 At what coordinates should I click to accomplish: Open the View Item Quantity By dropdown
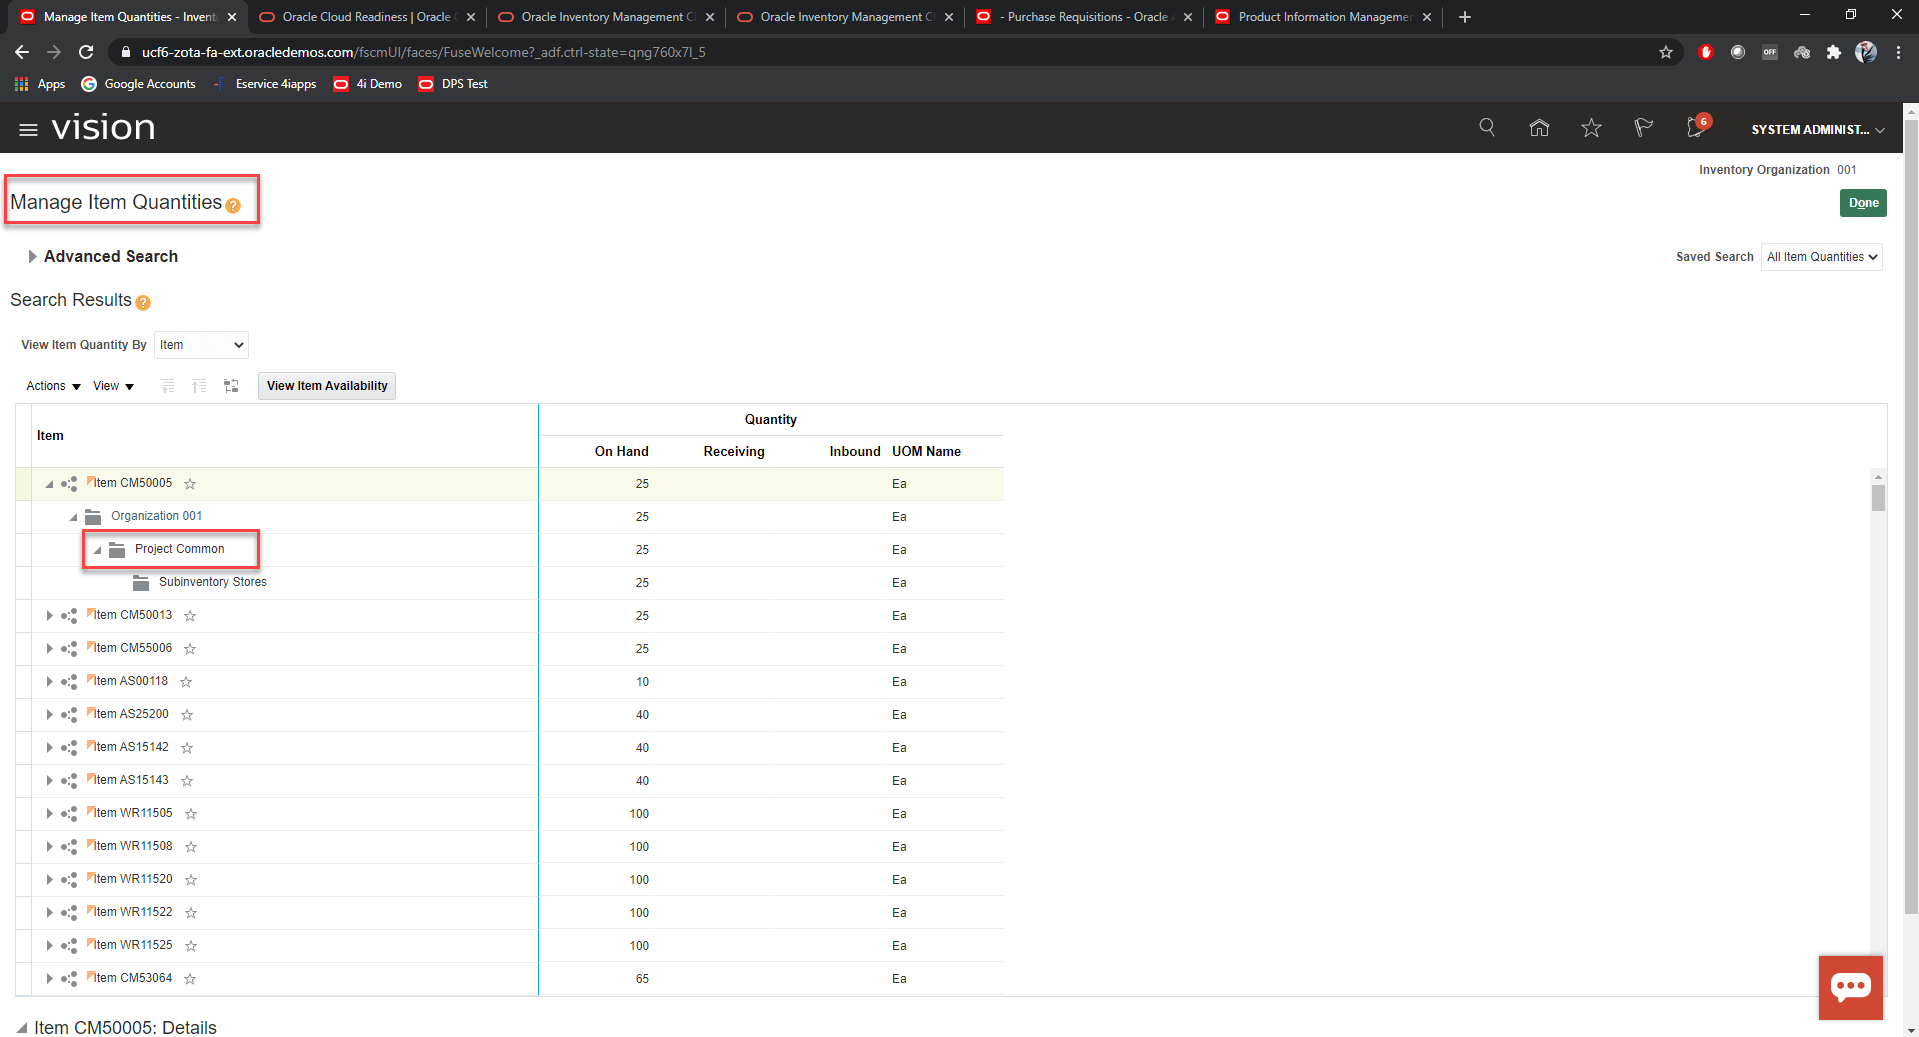click(201, 345)
